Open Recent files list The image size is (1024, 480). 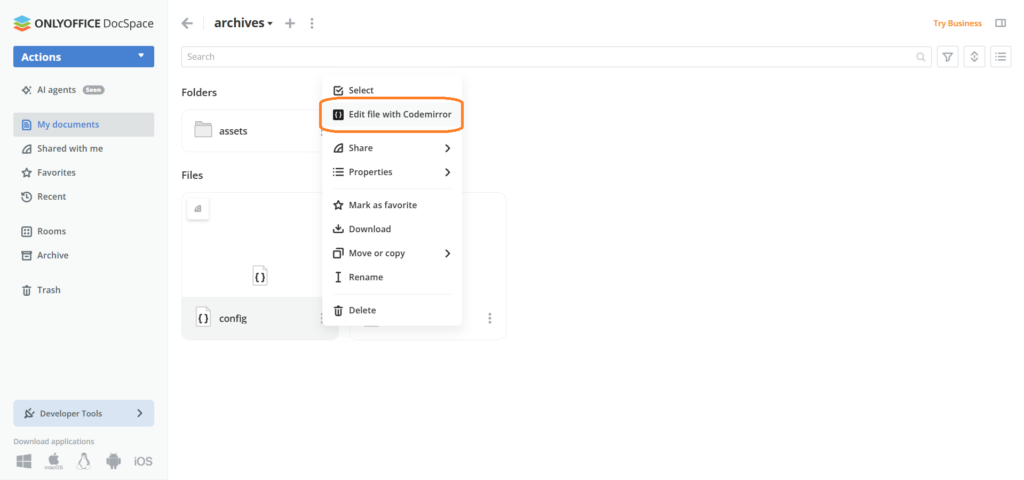point(52,197)
